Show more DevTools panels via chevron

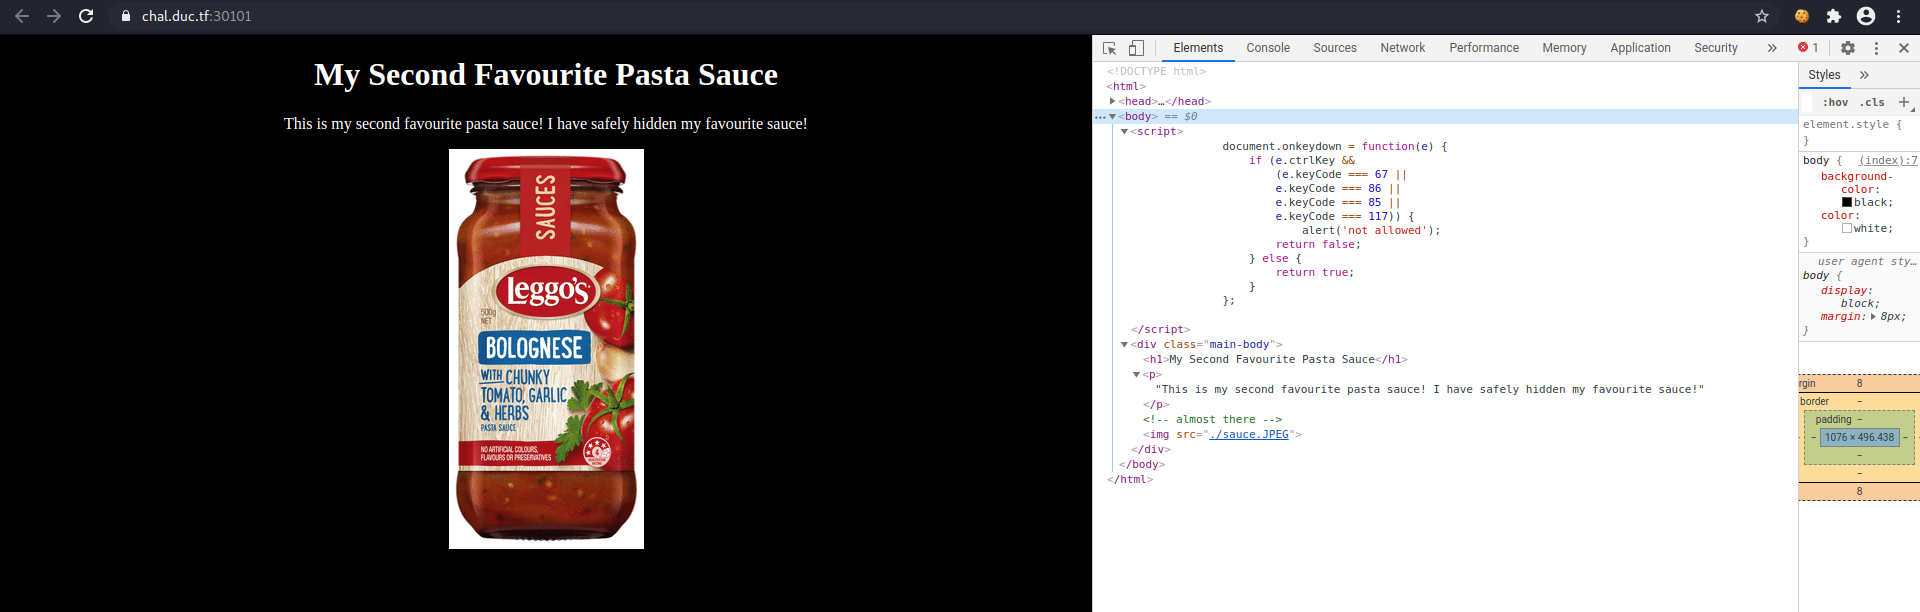click(1772, 48)
